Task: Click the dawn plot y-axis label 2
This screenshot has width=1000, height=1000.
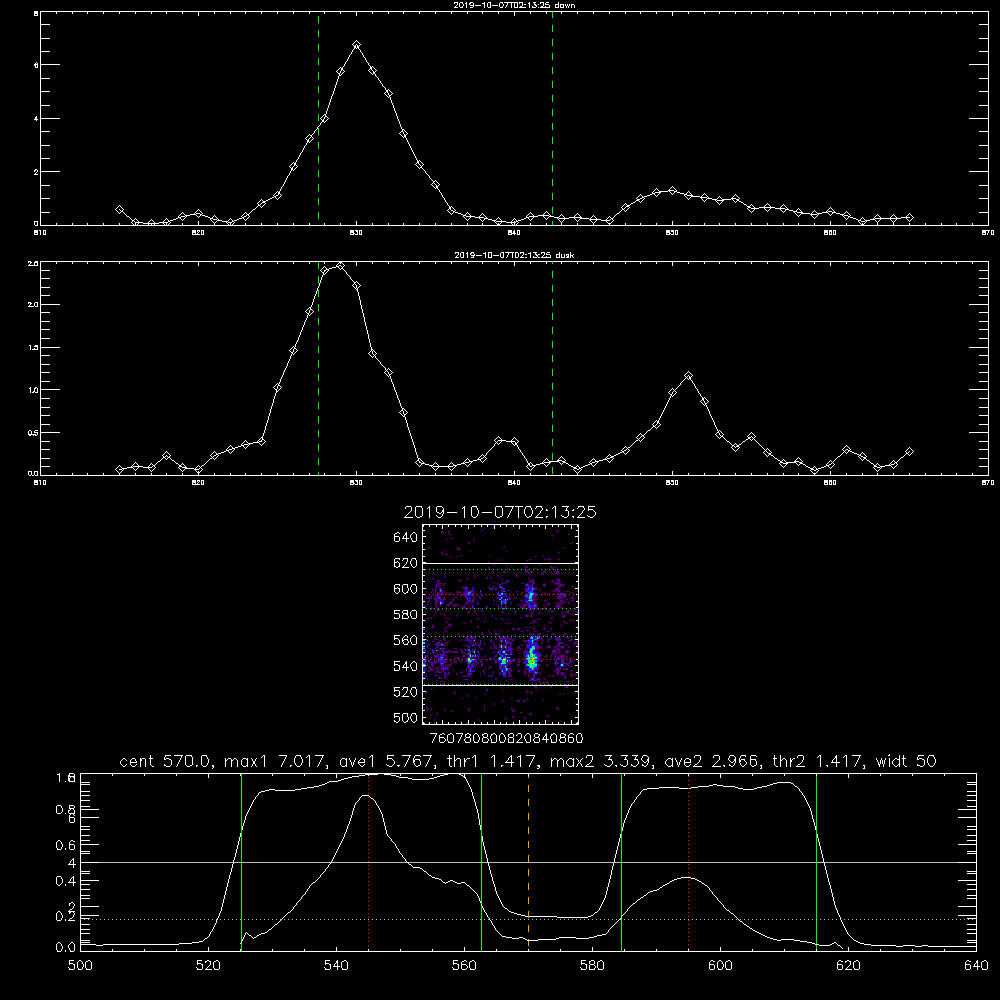Action: click(x=36, y=172)
